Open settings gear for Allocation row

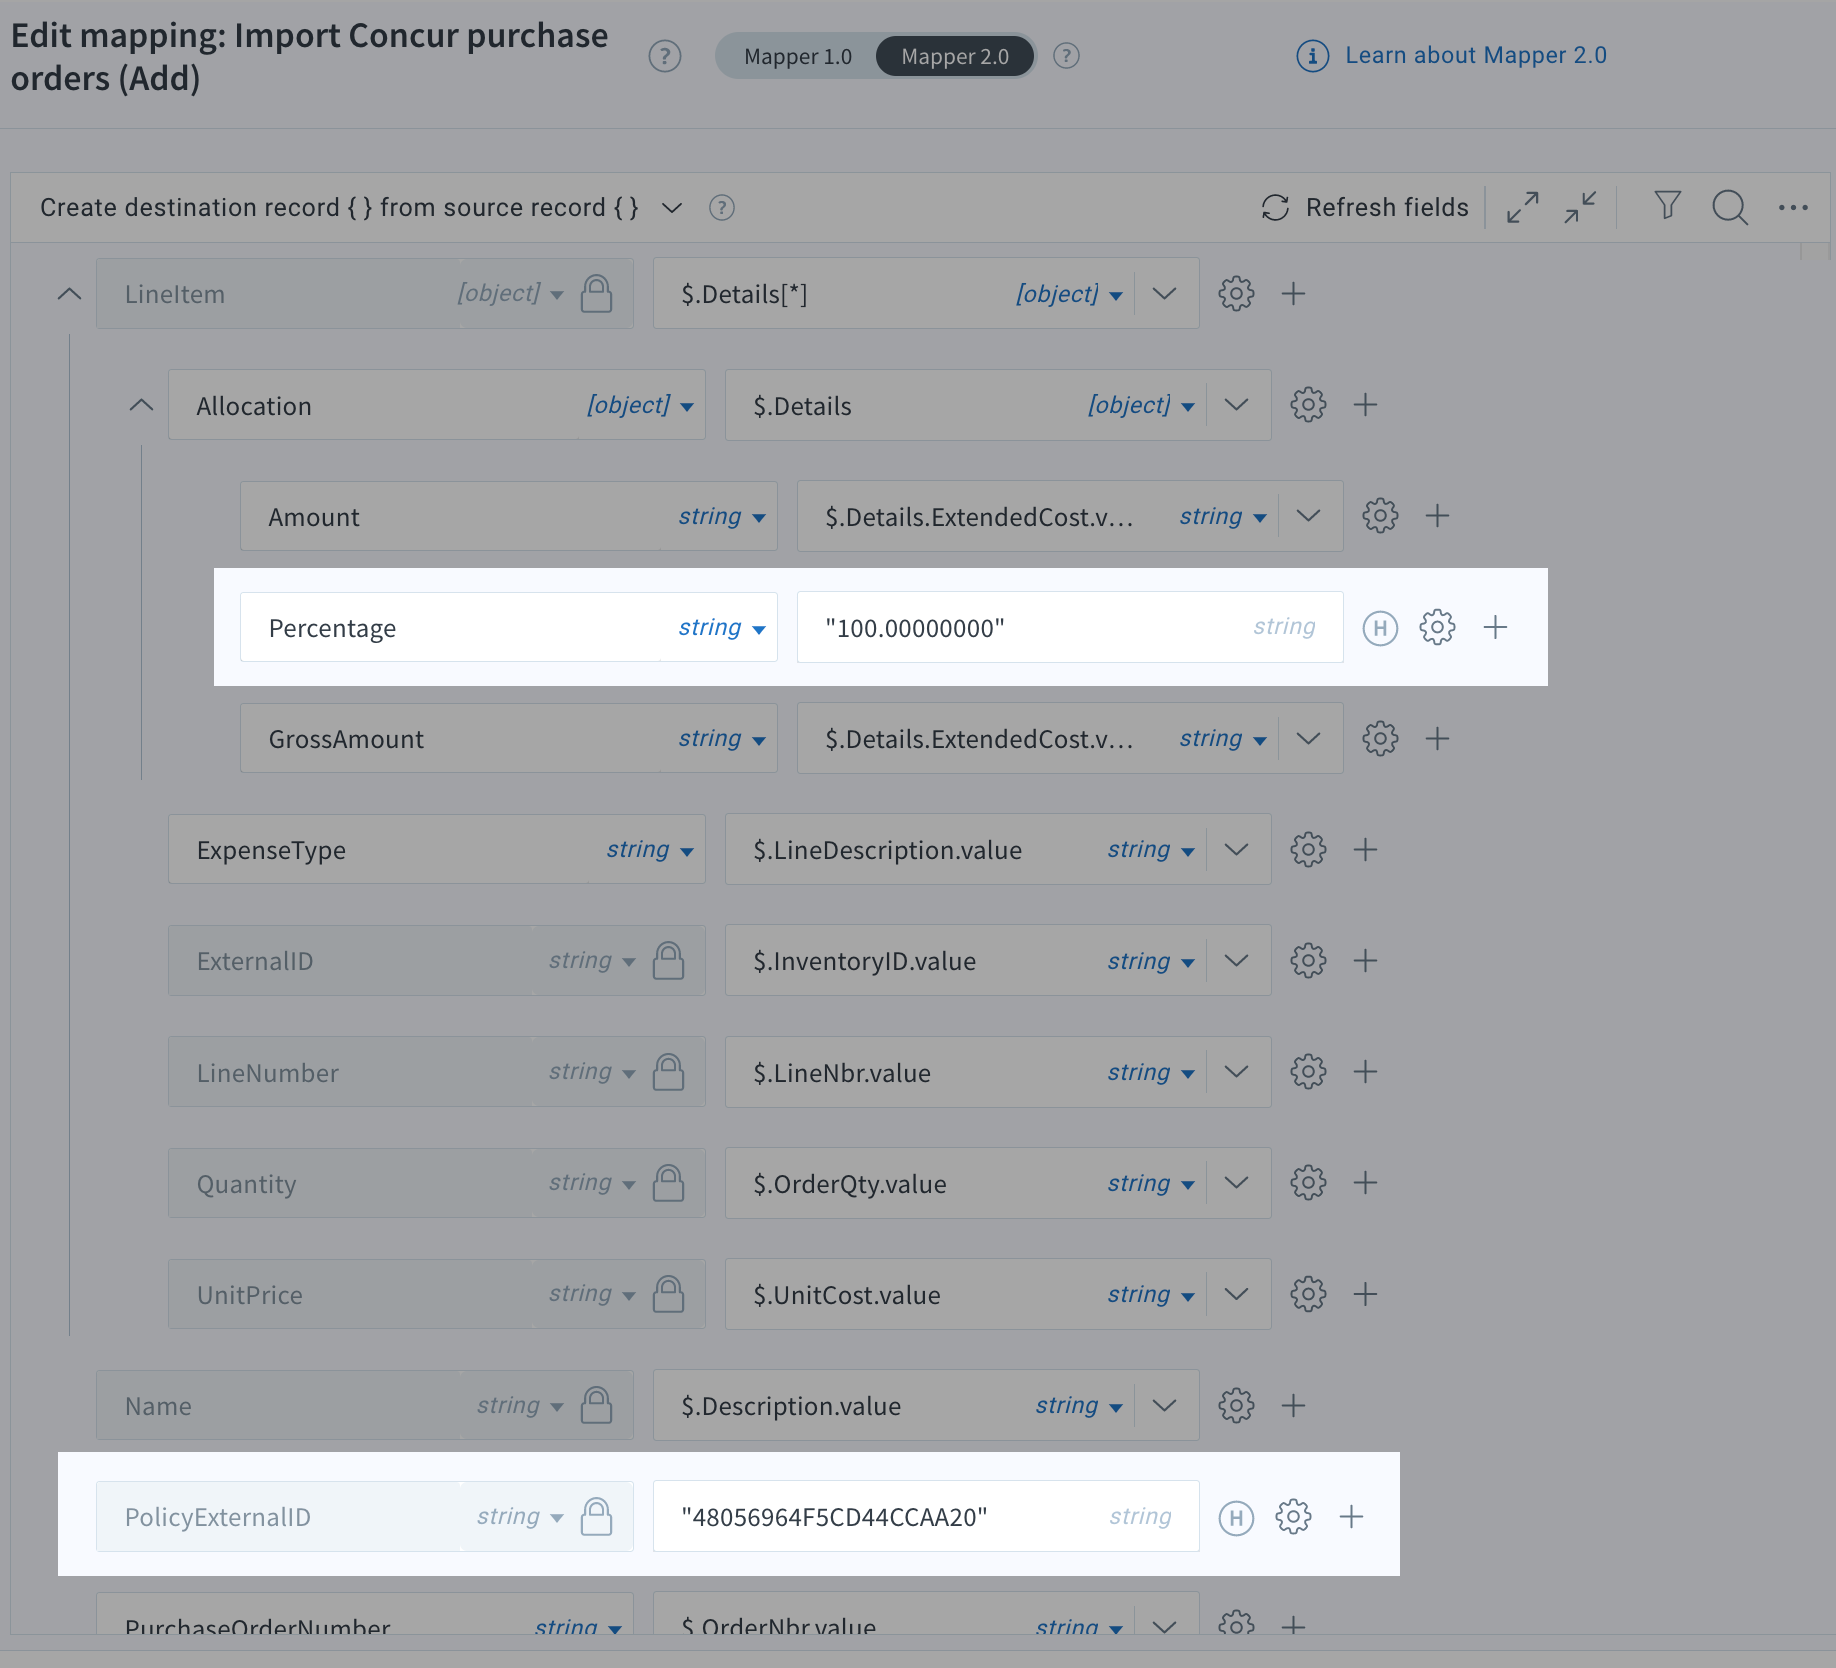1308,405
